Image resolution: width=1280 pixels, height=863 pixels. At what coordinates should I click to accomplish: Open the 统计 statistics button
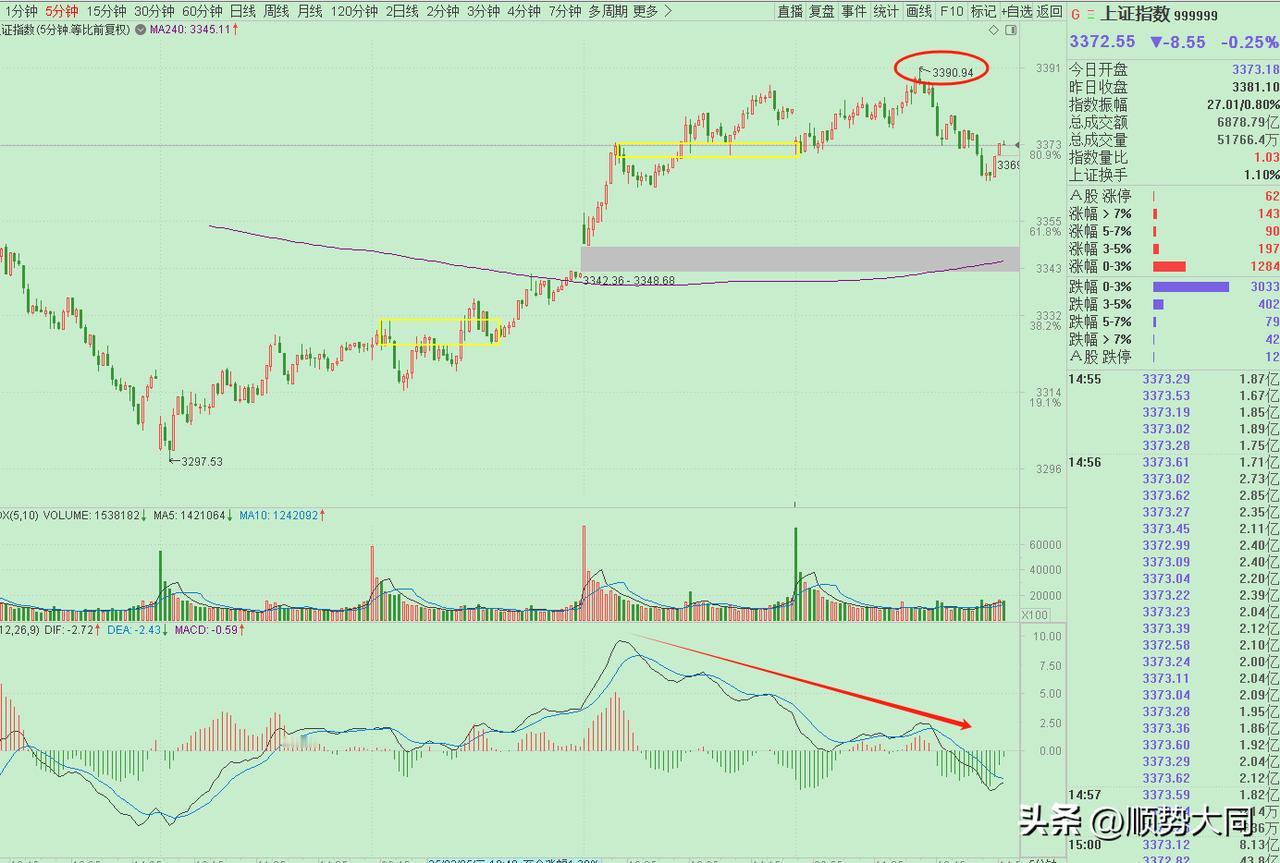886,11
